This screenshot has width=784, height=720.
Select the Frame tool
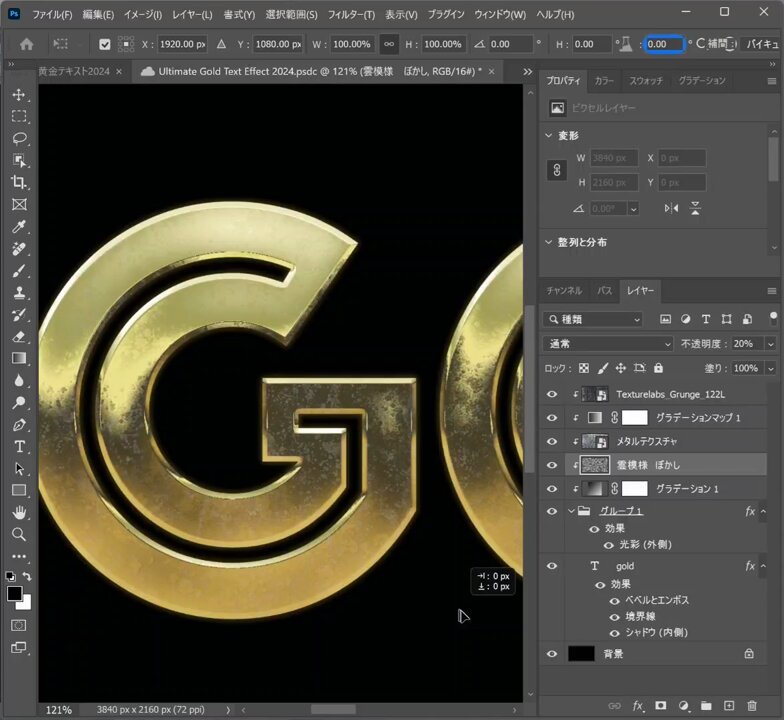pos(19,204)
